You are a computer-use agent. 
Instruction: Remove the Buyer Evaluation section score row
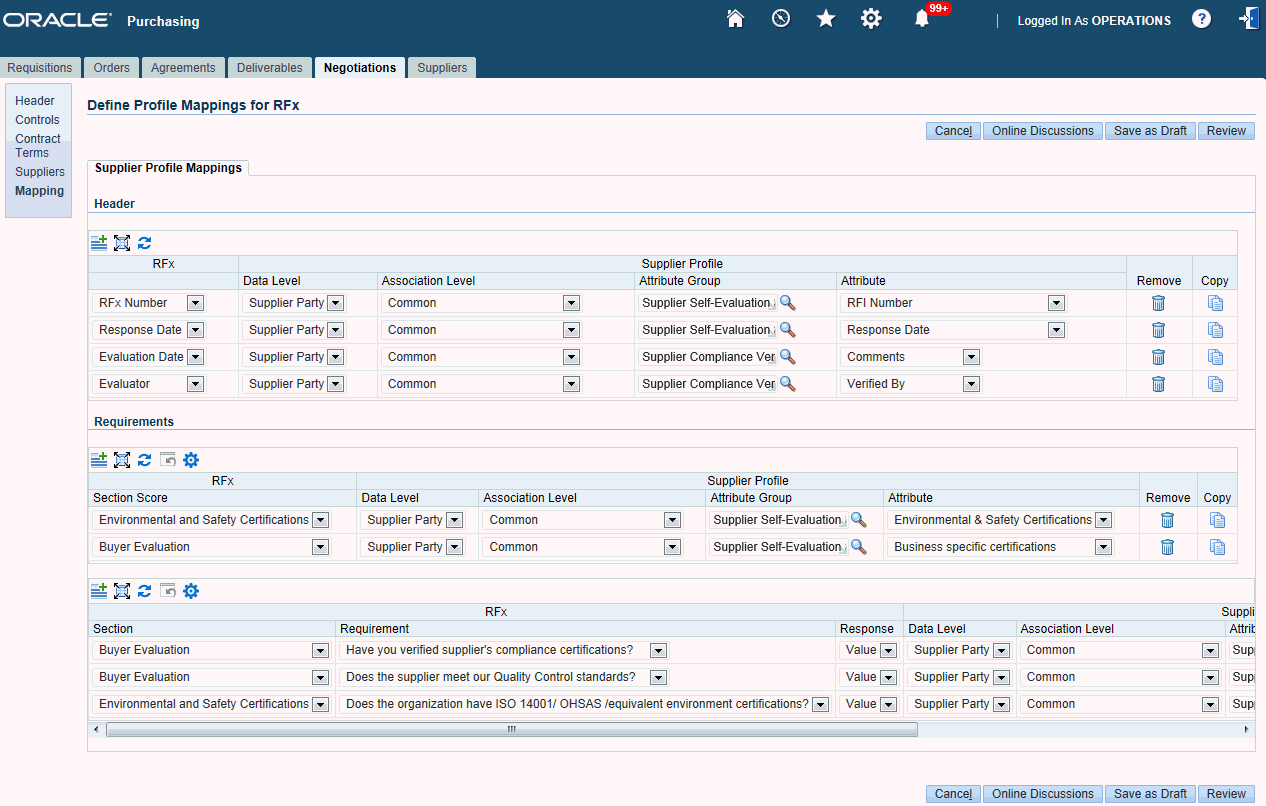click(1167, 547)
